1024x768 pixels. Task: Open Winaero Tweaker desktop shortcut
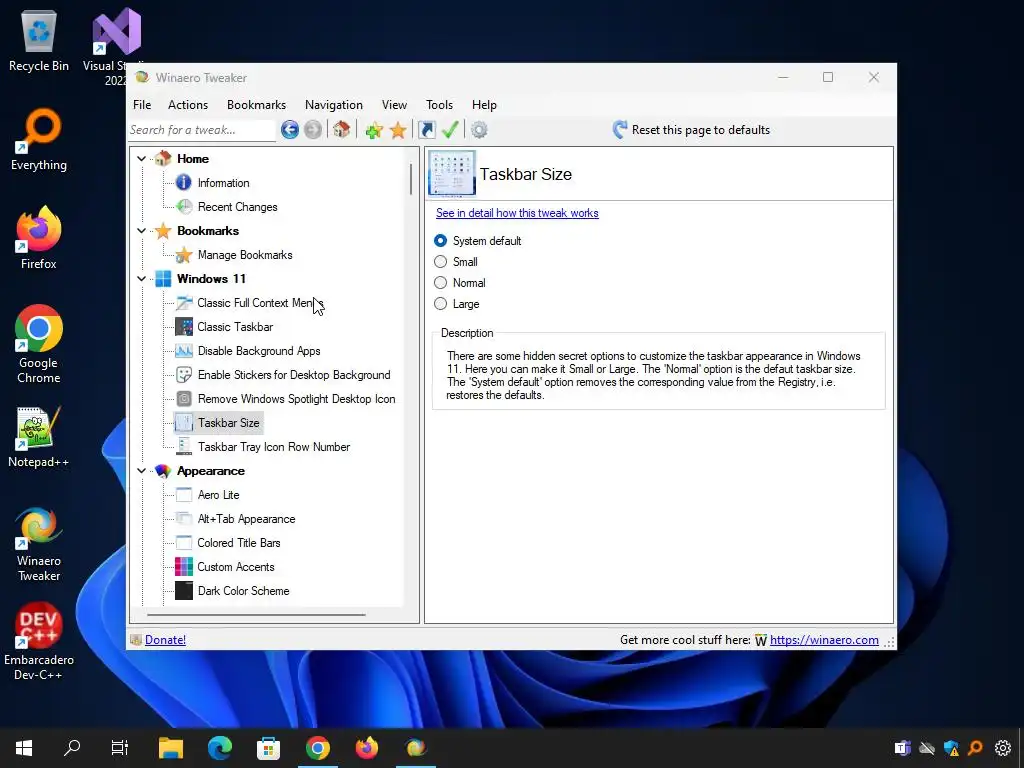click(39, 544)
